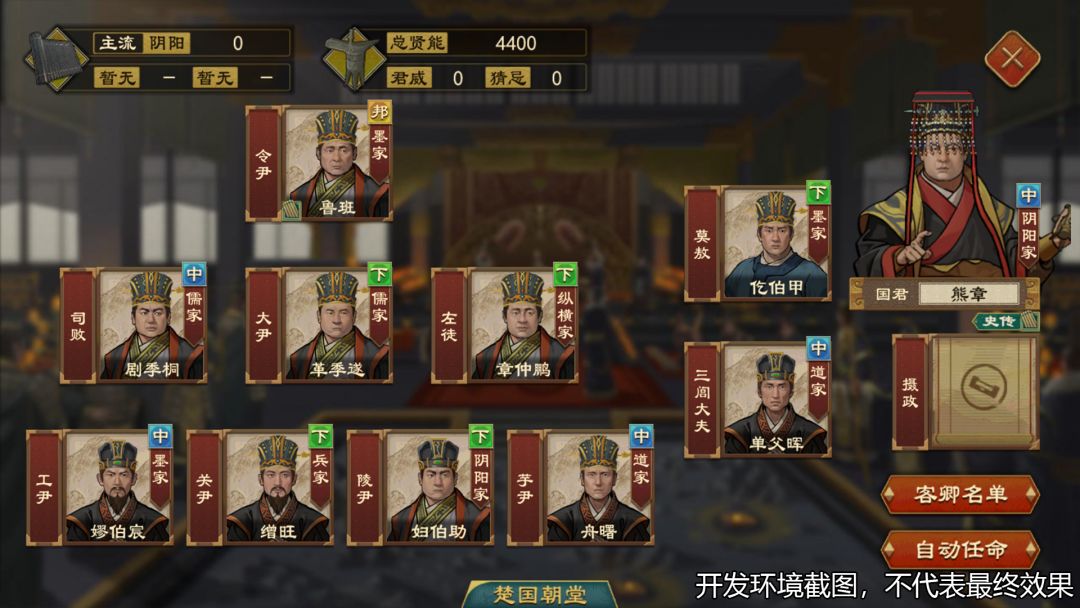The width and height of the screenshot is (1080, 608).
Task: Select the 楚国朝堂 tab at bottom
Action: (x=540, y=594)
